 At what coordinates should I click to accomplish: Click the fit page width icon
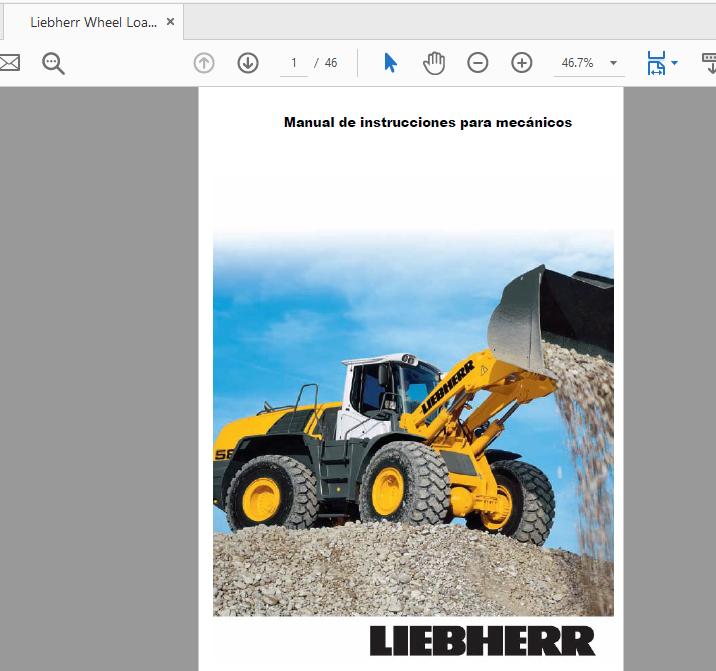[x=656, y=63]
